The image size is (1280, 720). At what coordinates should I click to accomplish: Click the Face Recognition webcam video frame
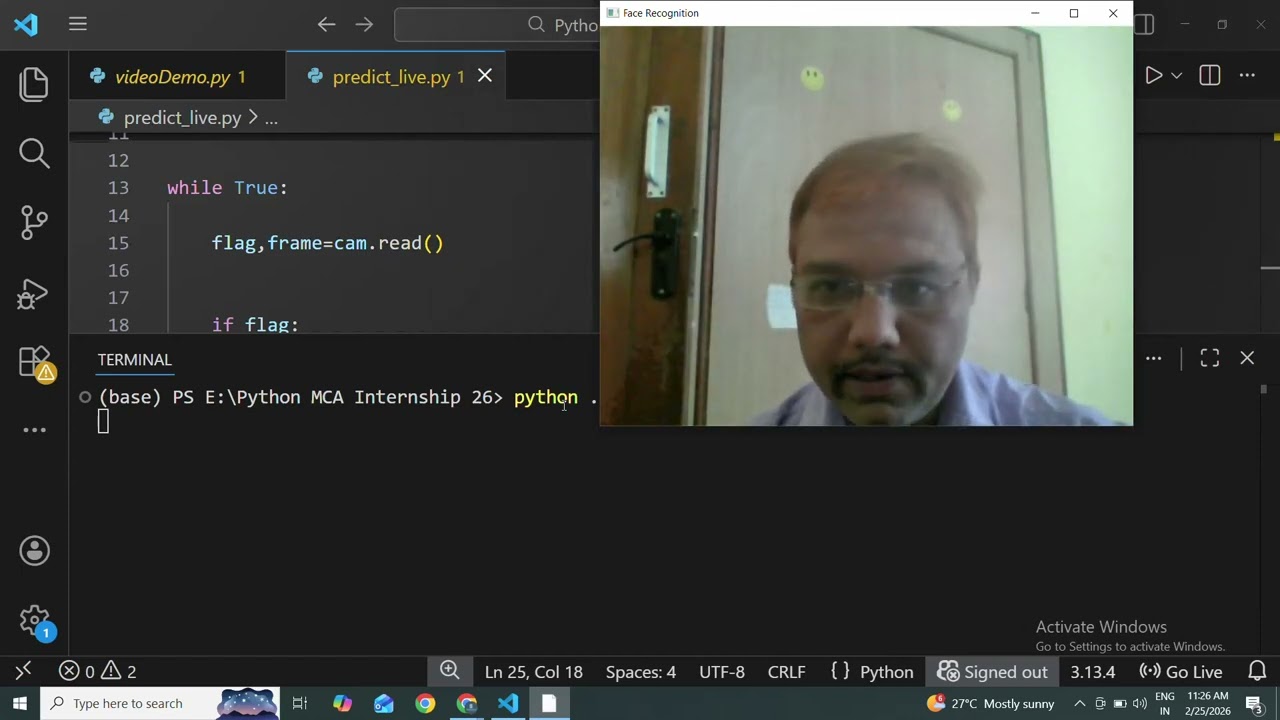(x=866, y=226)
